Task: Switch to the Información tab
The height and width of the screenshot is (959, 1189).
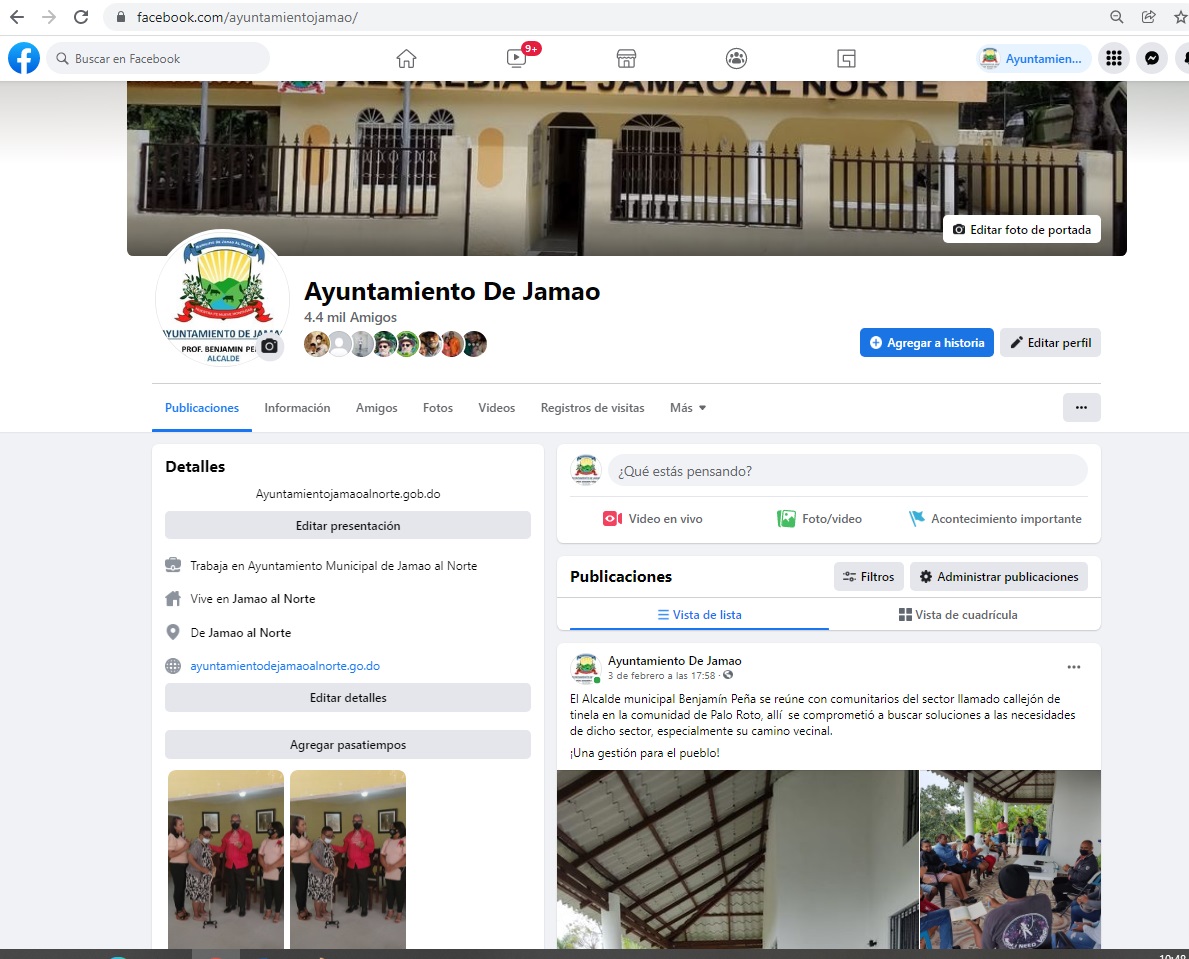Action: click(x=297, y=408)
